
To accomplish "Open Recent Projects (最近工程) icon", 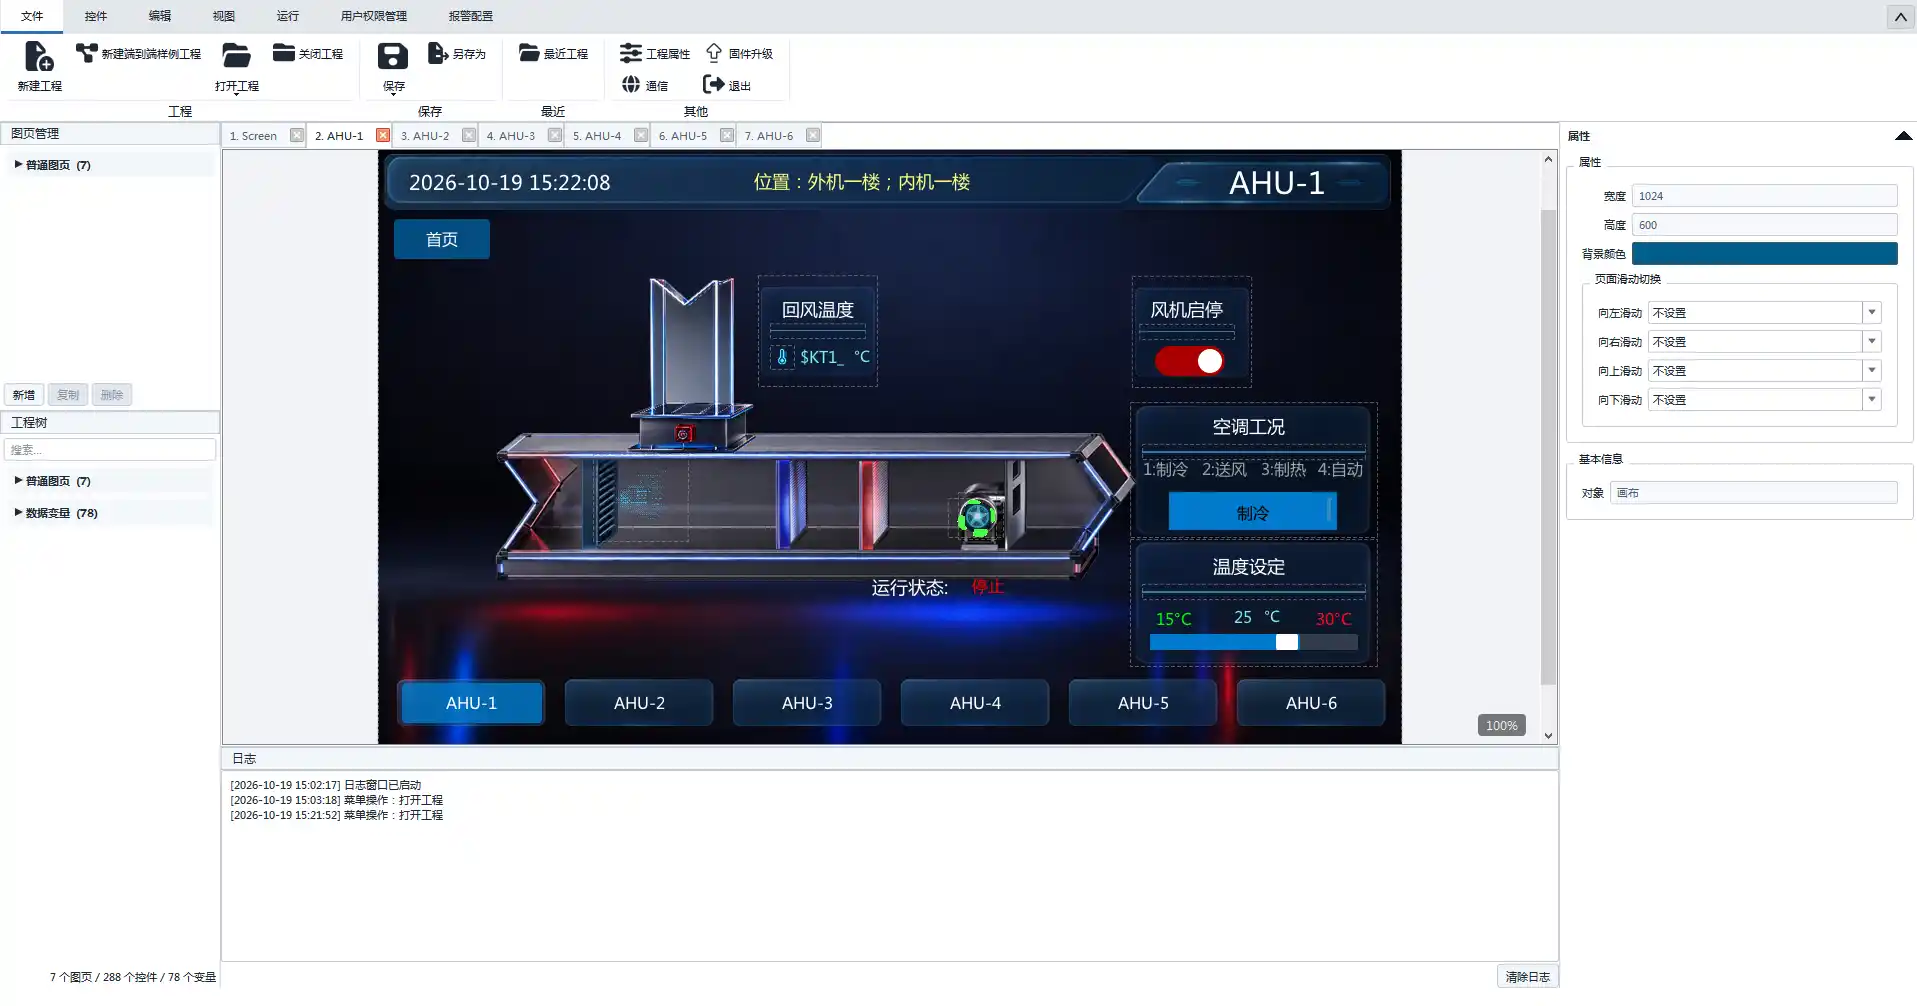I will click(x=529, y=53).
